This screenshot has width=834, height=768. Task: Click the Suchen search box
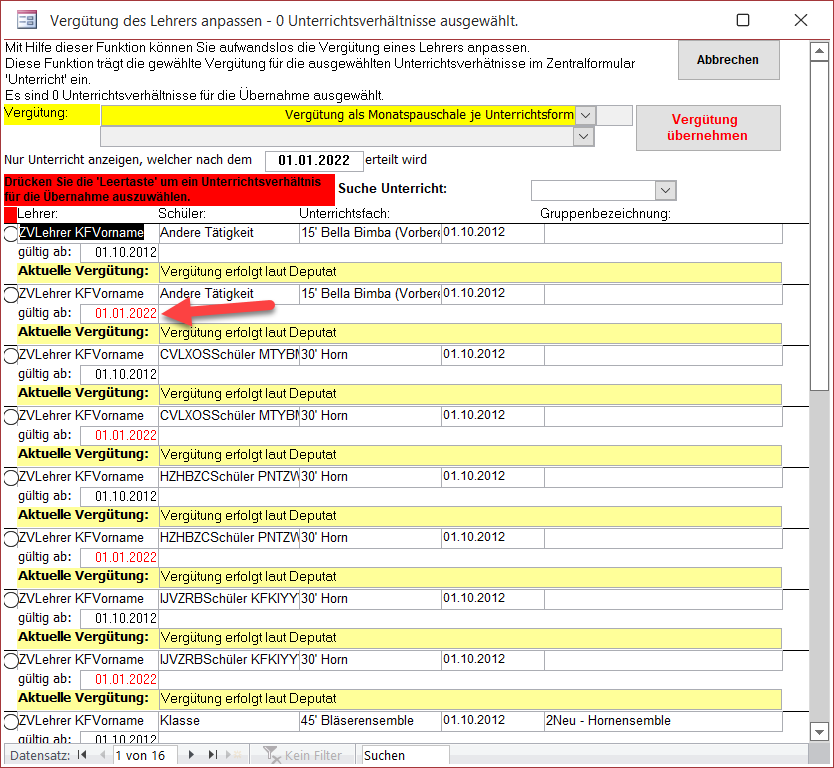pos(404,756)
